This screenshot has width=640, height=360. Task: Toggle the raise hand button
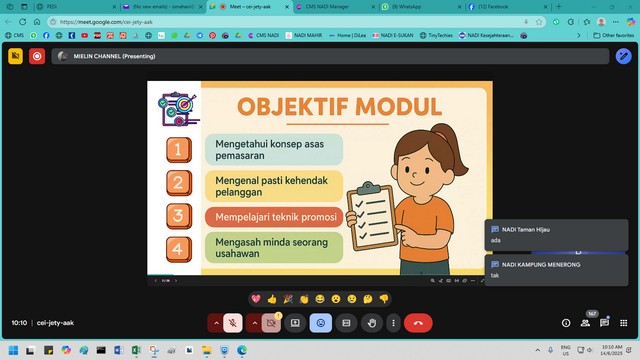[371, 323]
